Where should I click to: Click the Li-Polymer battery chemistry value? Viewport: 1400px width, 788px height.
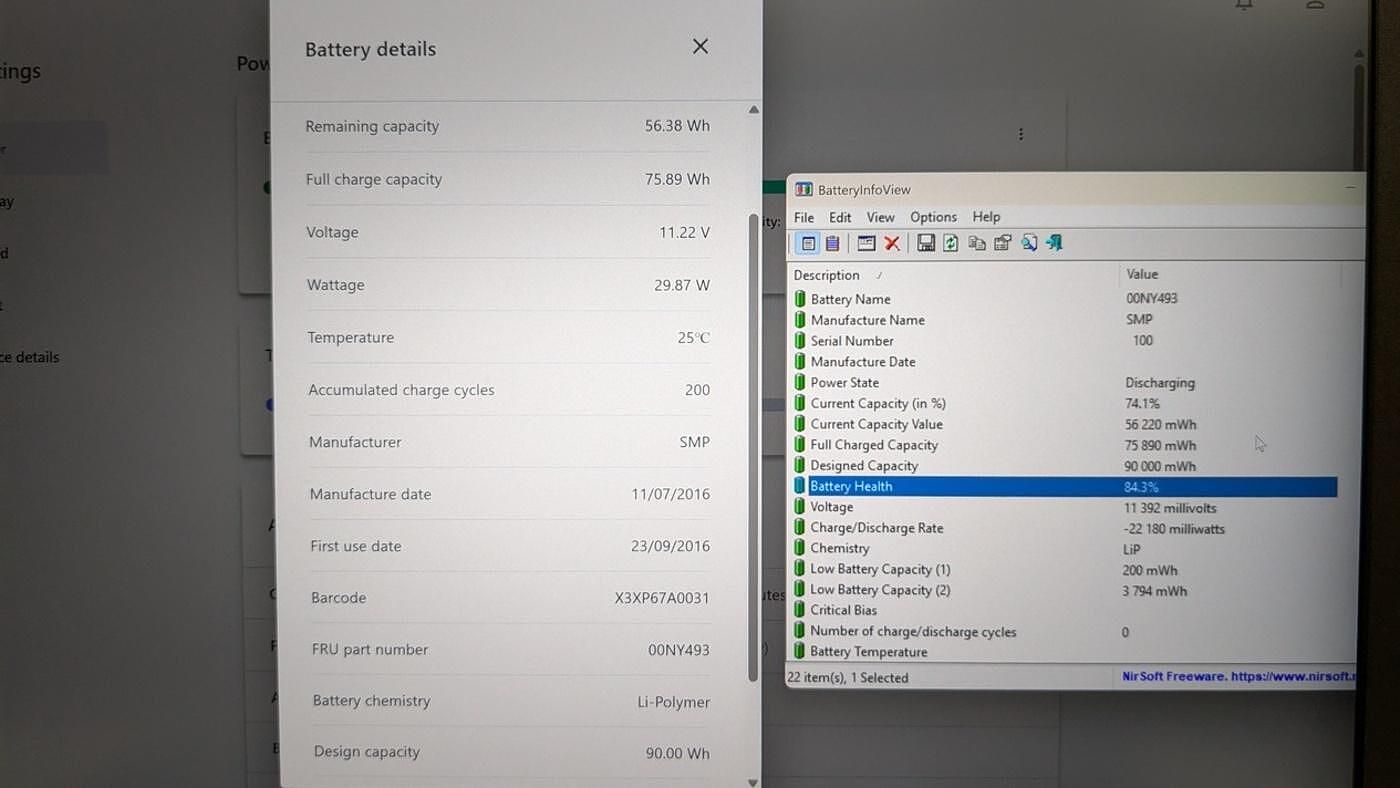[673, 702]
